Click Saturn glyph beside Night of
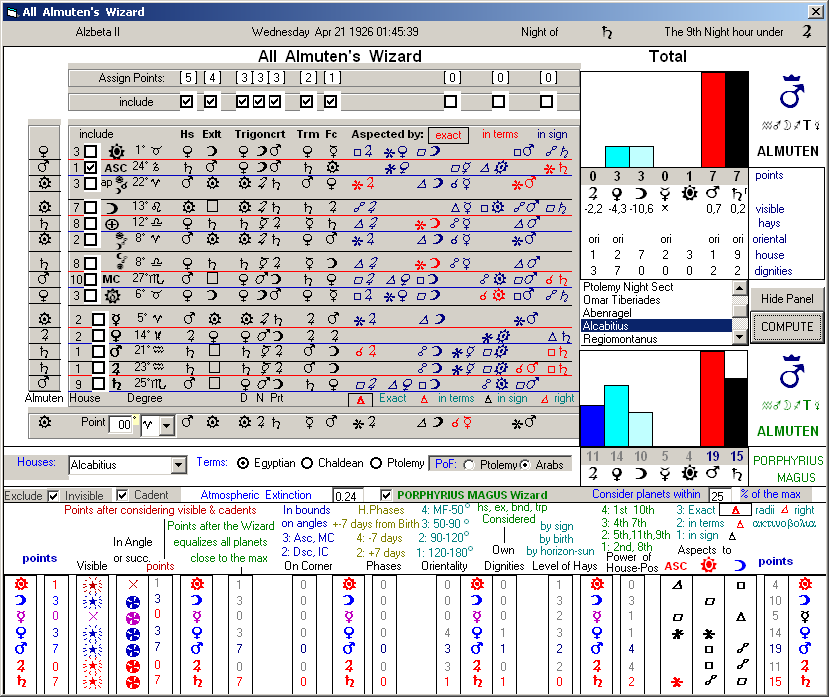 pyautogui.click(x=606, y=33)
